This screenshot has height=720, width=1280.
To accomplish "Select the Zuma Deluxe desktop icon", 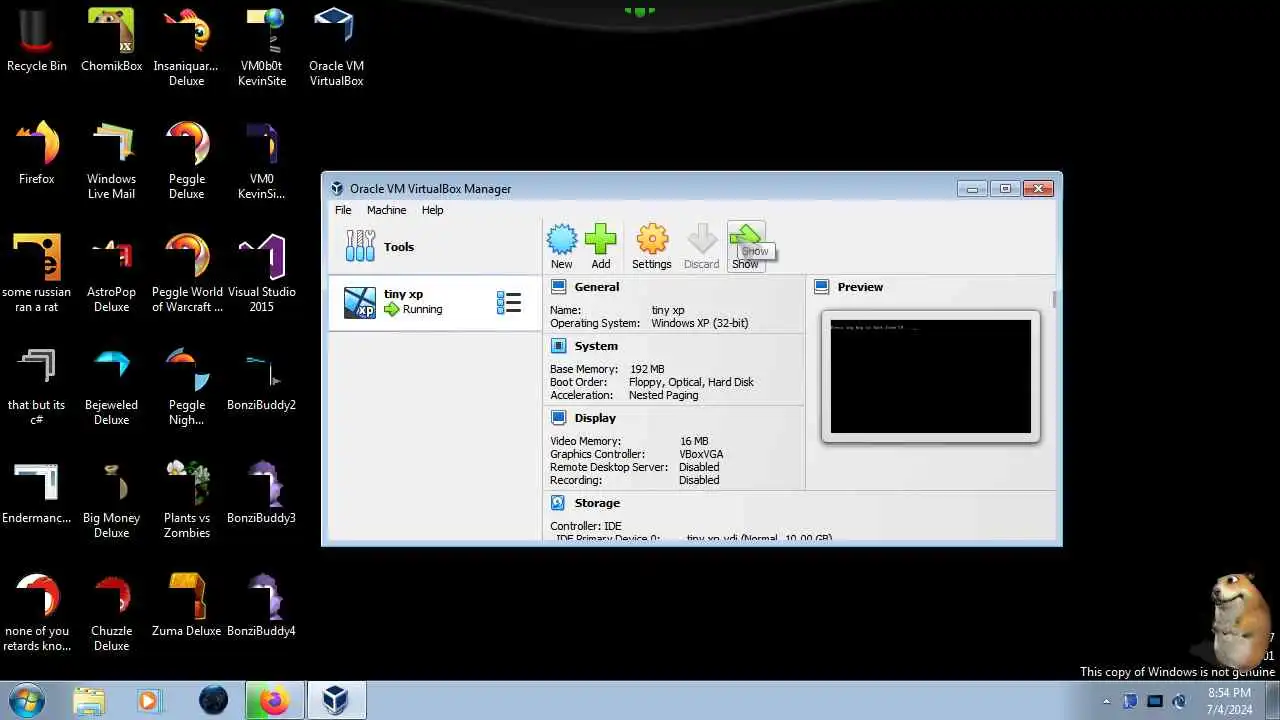I will [x=186, y=606].
